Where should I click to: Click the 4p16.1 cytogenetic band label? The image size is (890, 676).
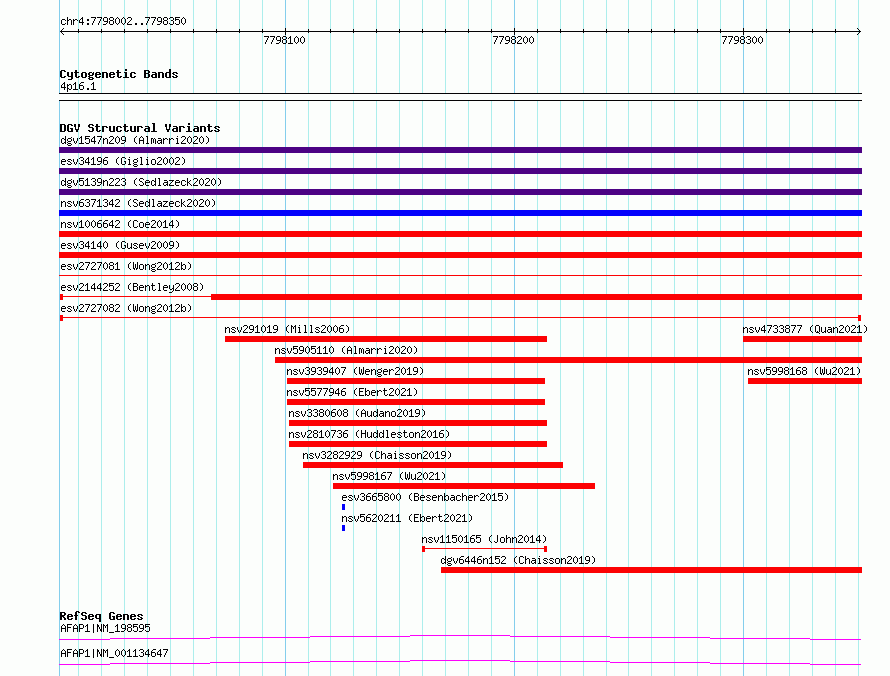pyautogui.click(x=78, y=86)
